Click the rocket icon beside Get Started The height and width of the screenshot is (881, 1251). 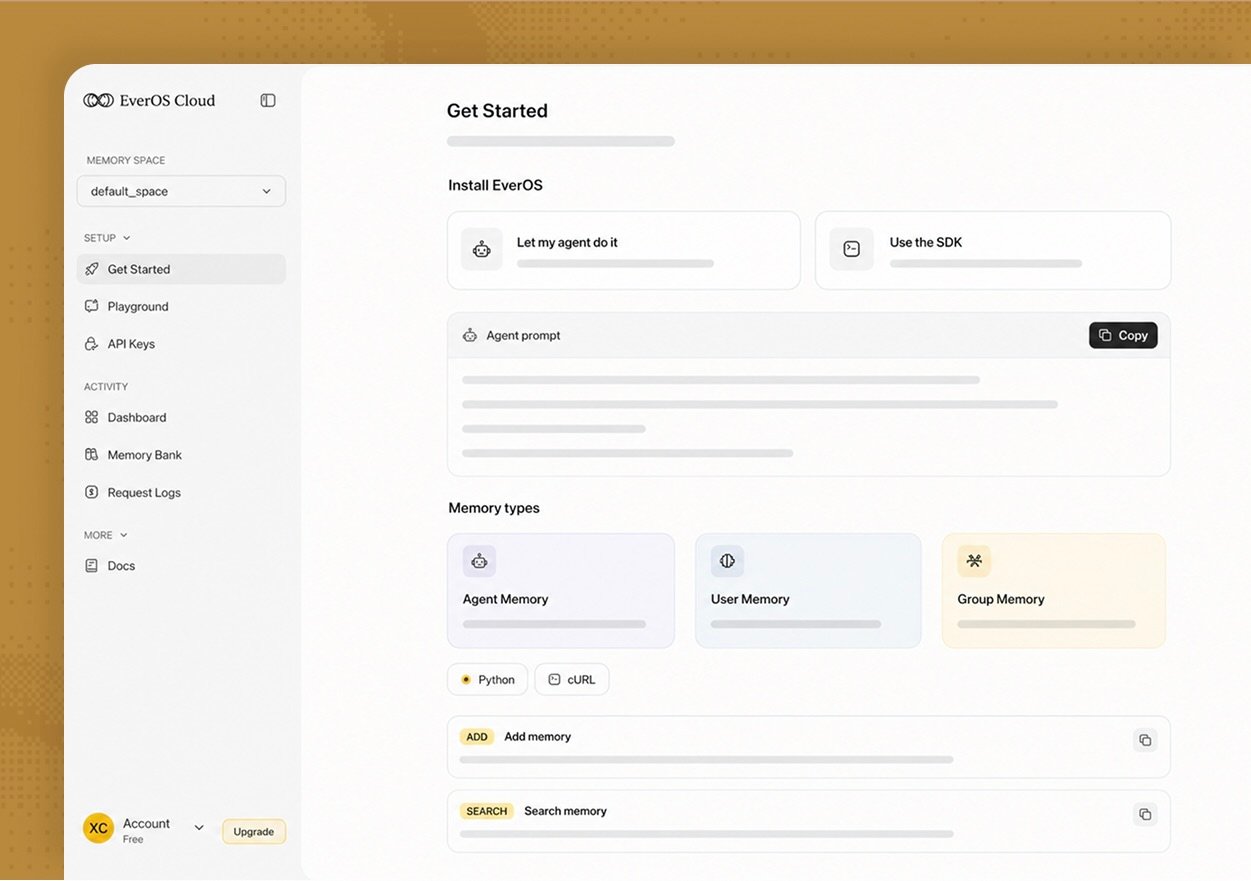click(92, 269)
